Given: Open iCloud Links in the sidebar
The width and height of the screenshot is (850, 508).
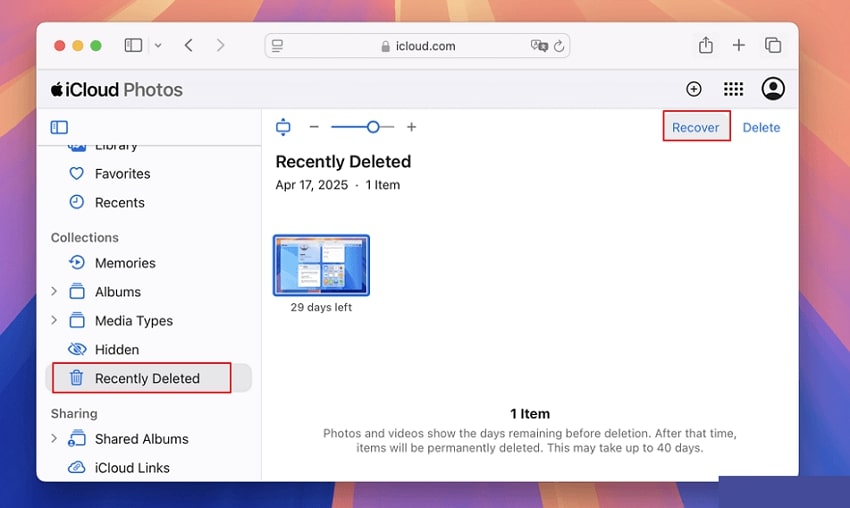Looking at the screenshot, I should point(132,468).
